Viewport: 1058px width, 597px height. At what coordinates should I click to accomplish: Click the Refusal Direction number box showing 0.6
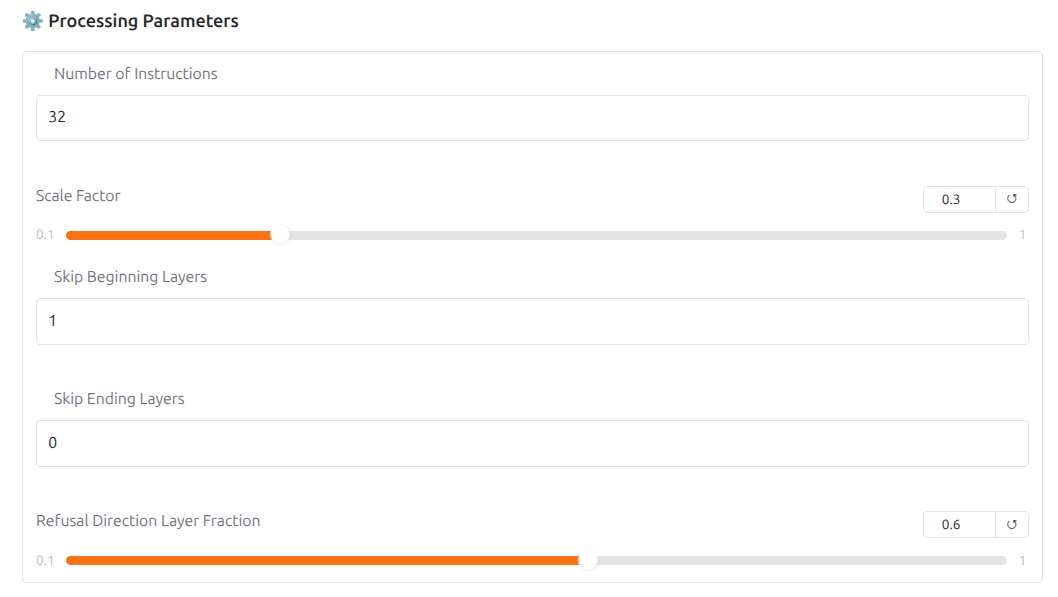click(958, 524)
